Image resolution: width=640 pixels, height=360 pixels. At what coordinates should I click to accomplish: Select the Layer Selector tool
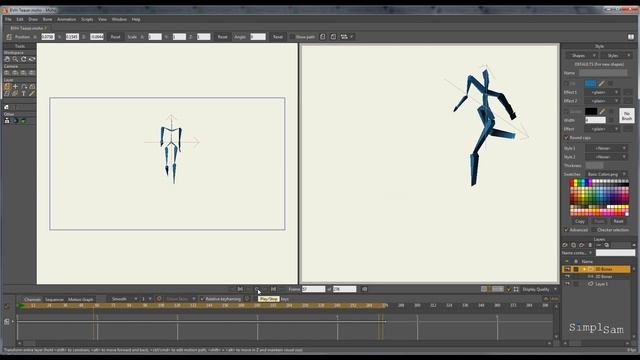click(16, 93)
